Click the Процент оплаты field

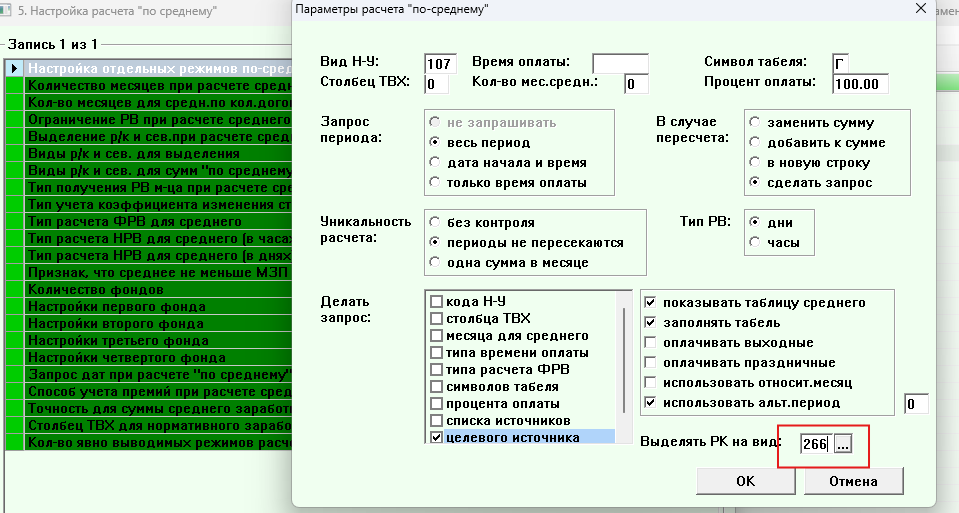859,84
